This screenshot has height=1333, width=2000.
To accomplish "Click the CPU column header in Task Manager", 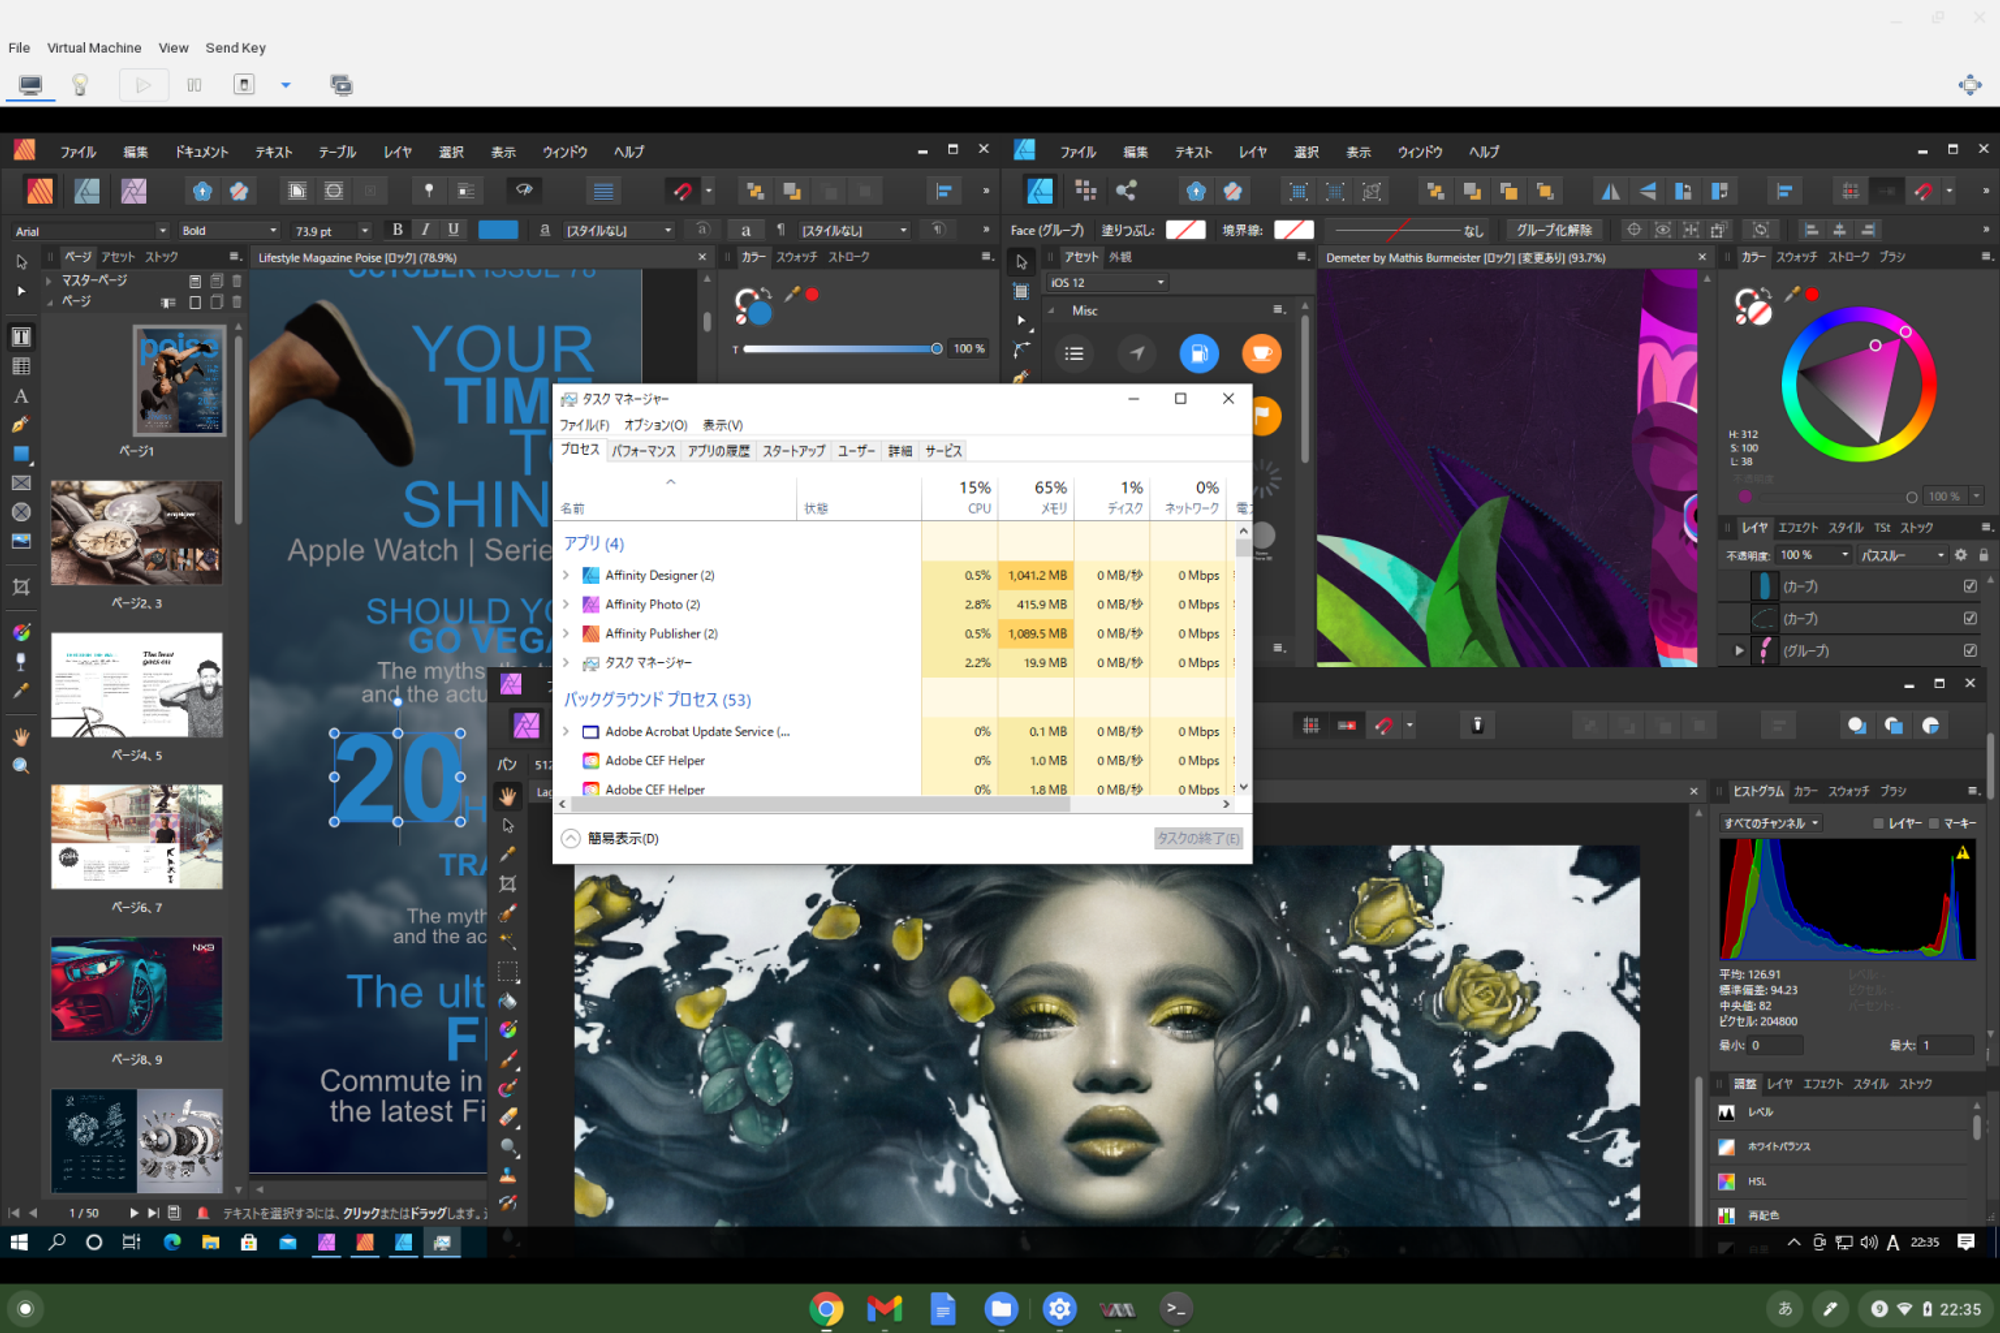I will 960,497.
